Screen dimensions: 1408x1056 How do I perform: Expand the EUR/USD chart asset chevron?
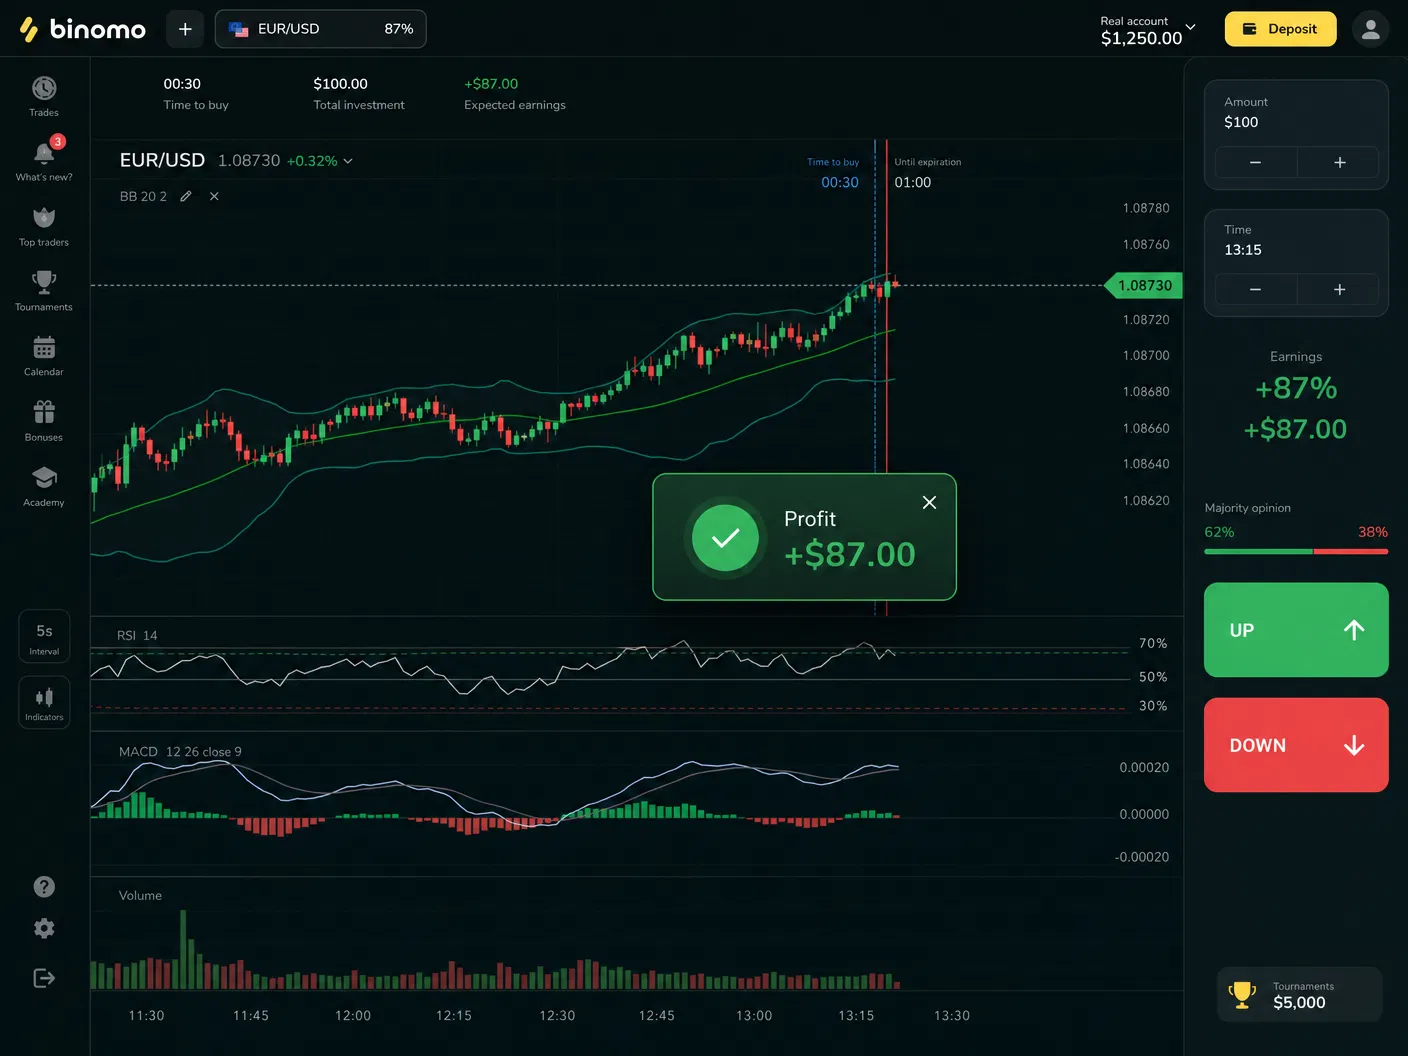pos(348,161)
